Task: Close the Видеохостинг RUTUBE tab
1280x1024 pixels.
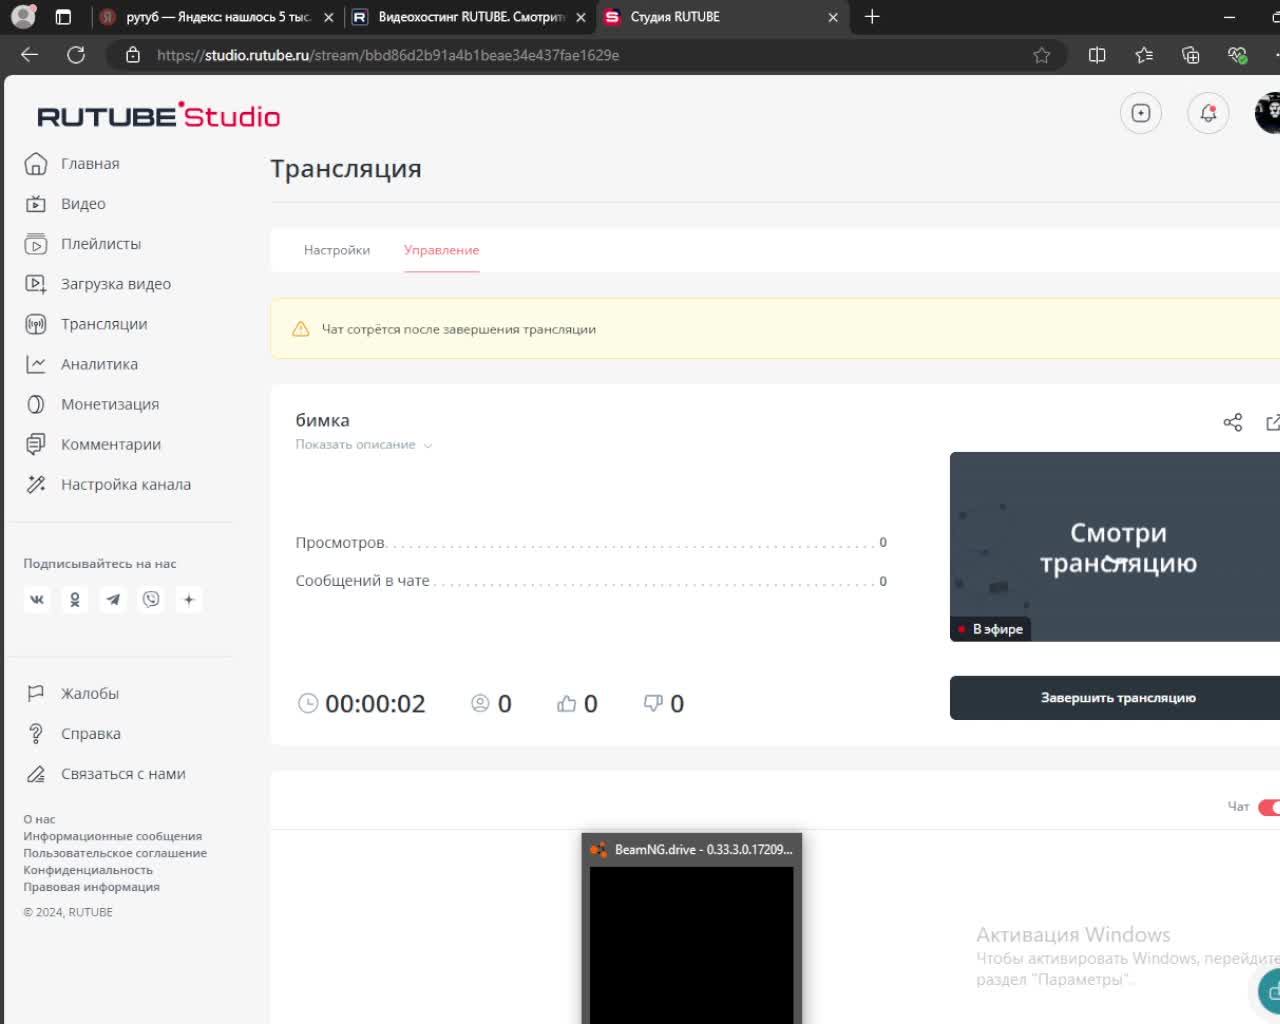Action: coord(581,17)
